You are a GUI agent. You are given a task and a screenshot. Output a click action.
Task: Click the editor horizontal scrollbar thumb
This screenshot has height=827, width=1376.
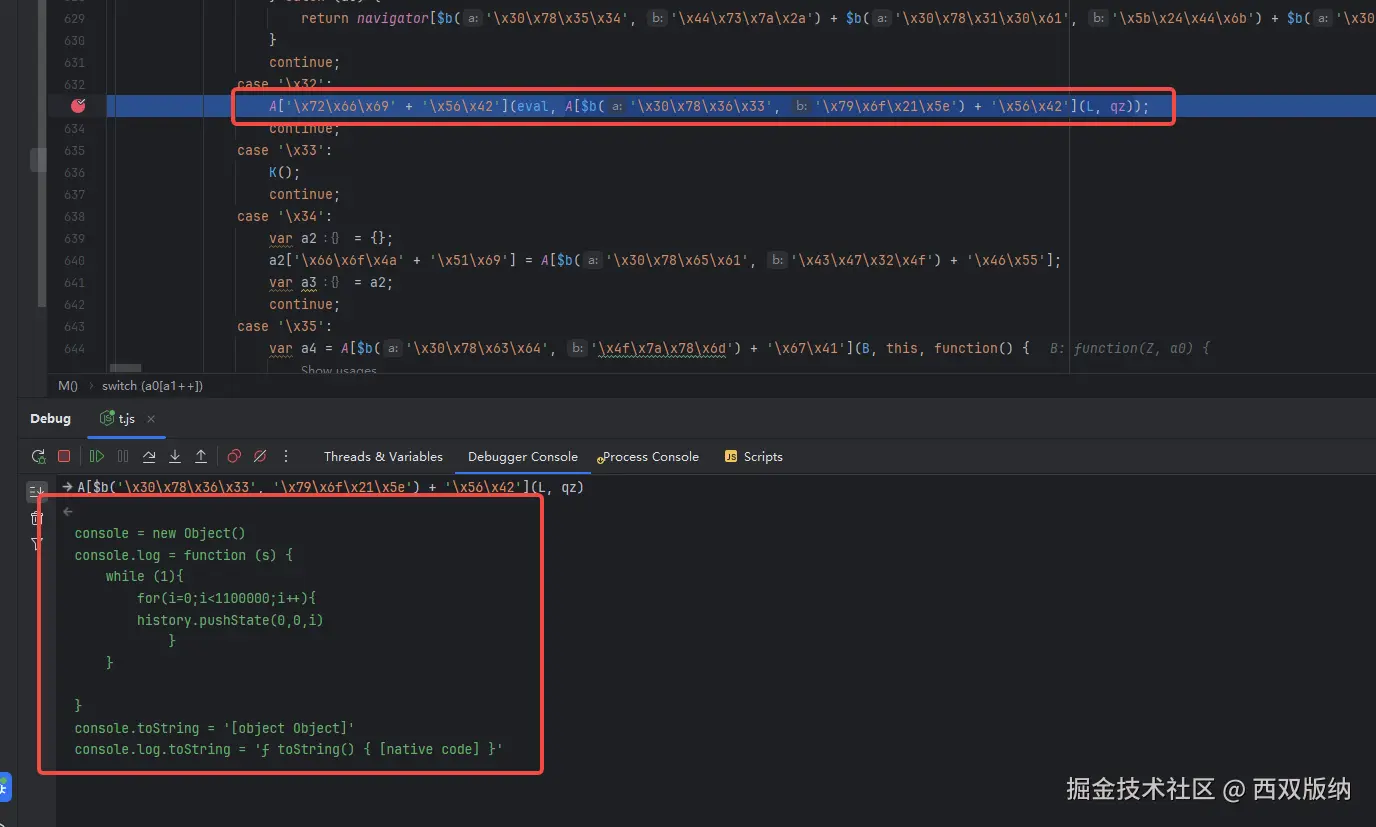[125, 369]
